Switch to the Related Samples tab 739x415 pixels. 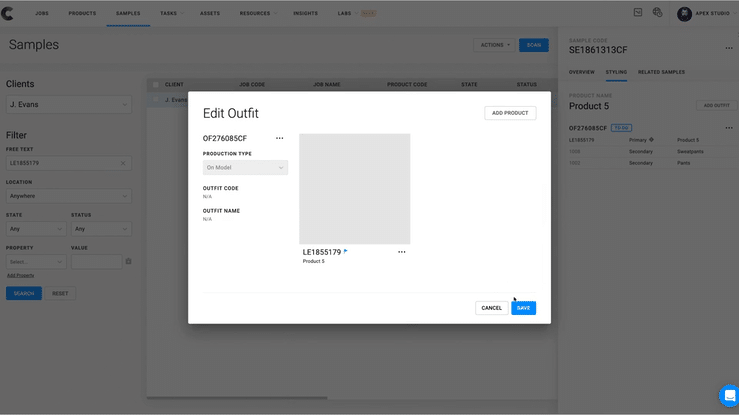click(661, 72)
